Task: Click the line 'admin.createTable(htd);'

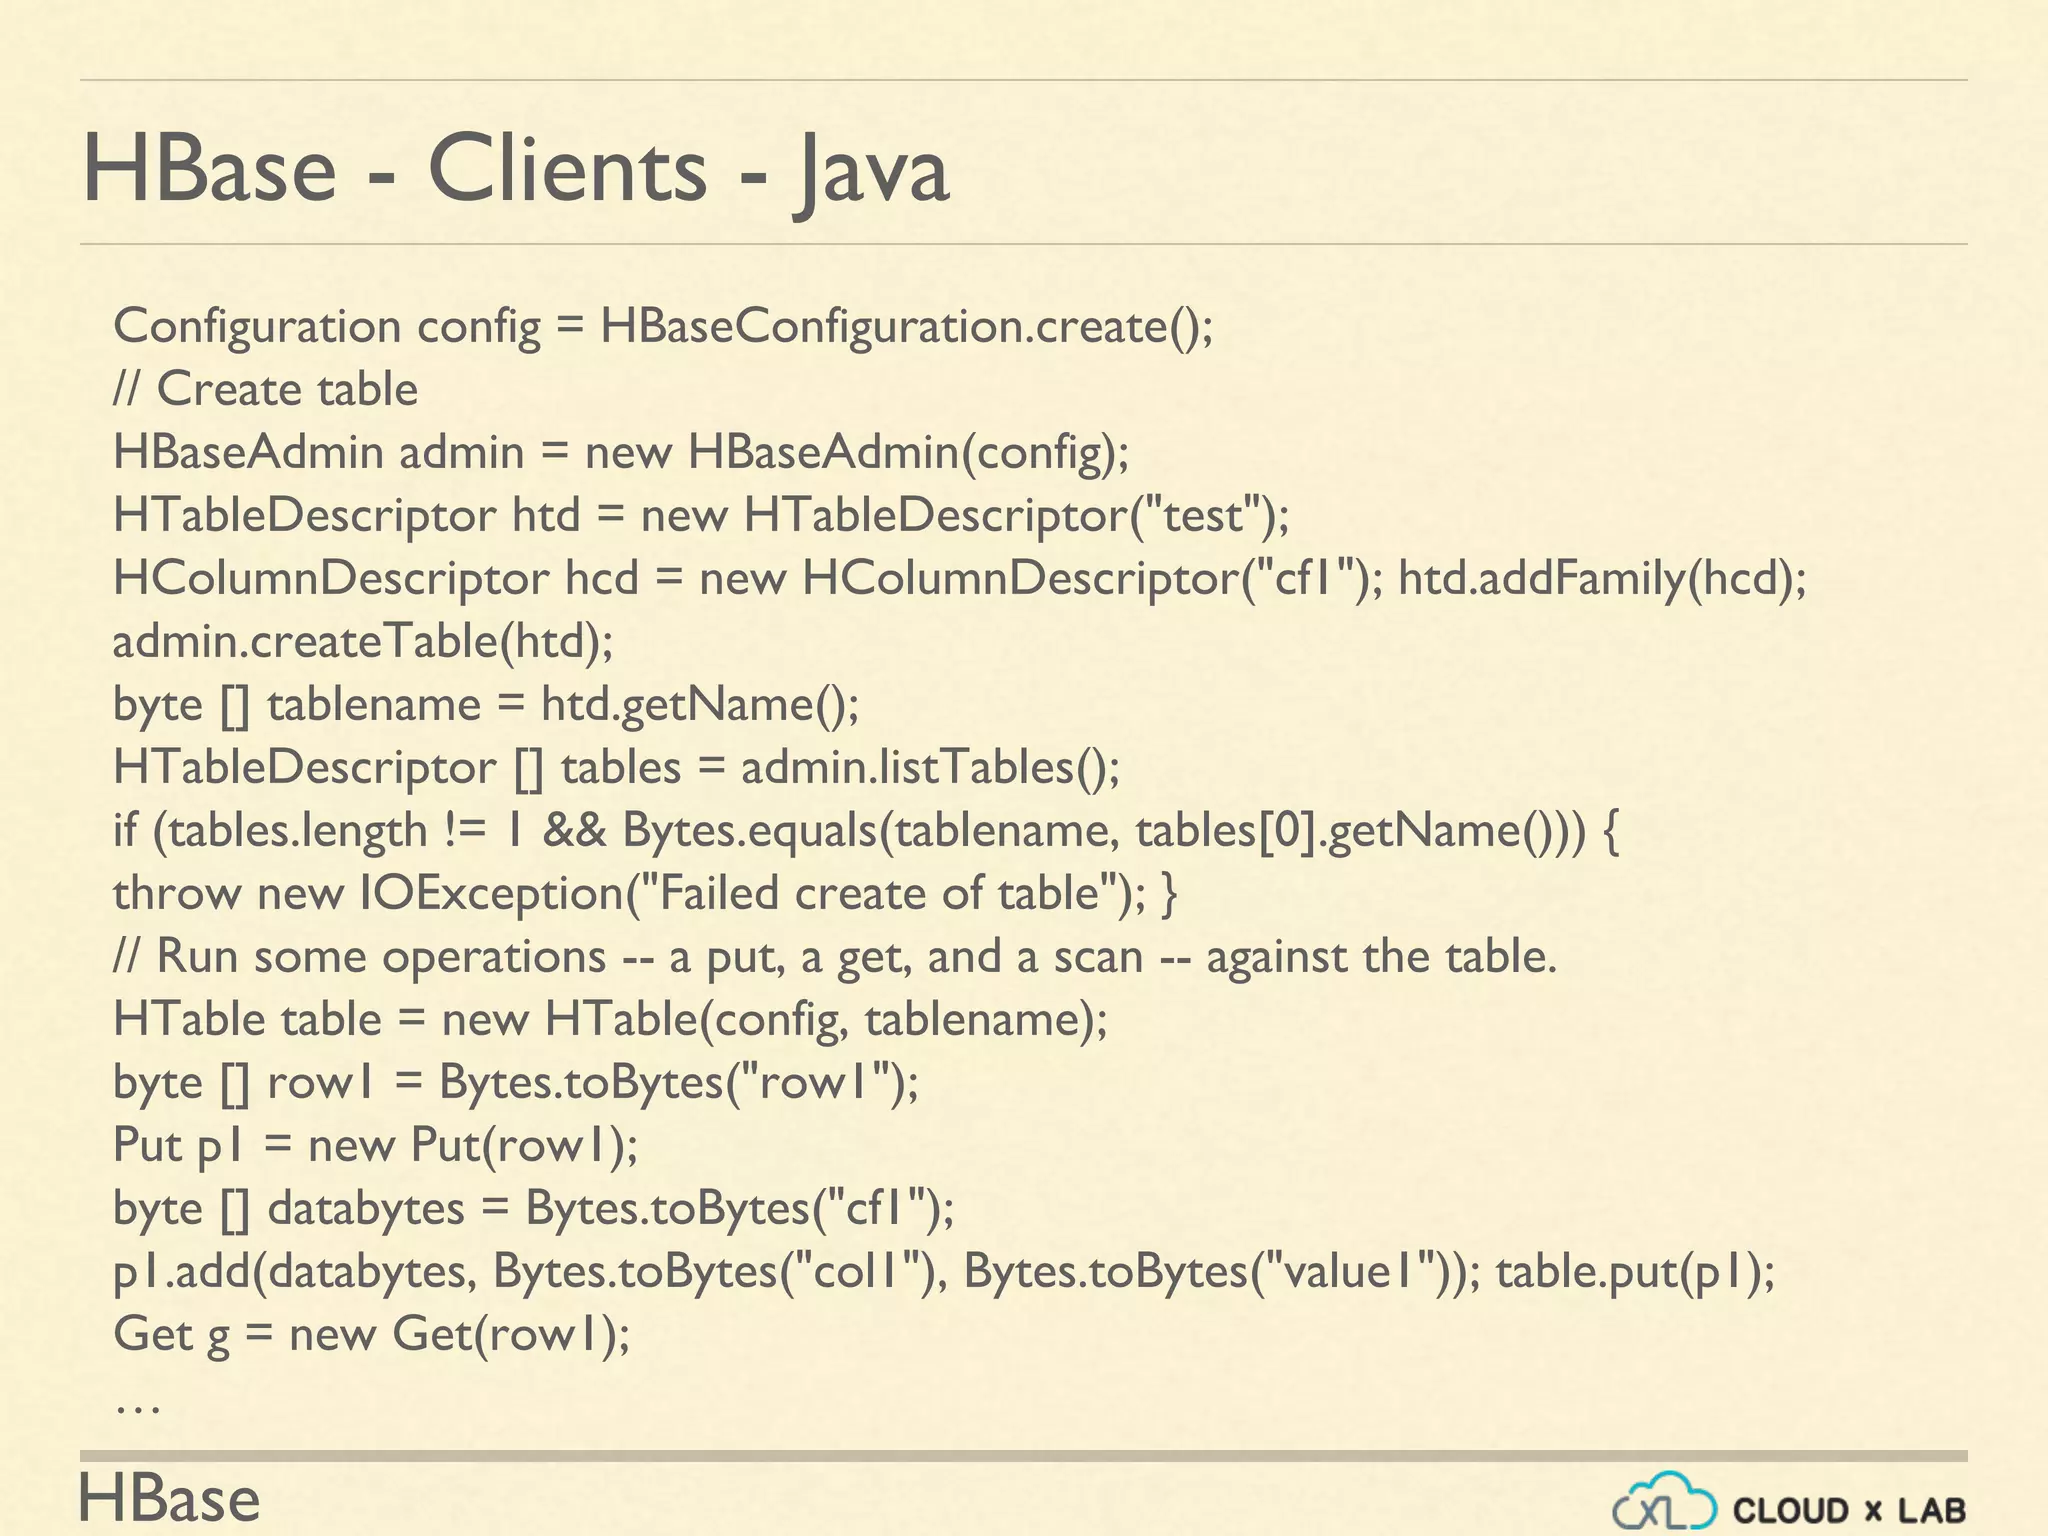Action: pos(363,642)
